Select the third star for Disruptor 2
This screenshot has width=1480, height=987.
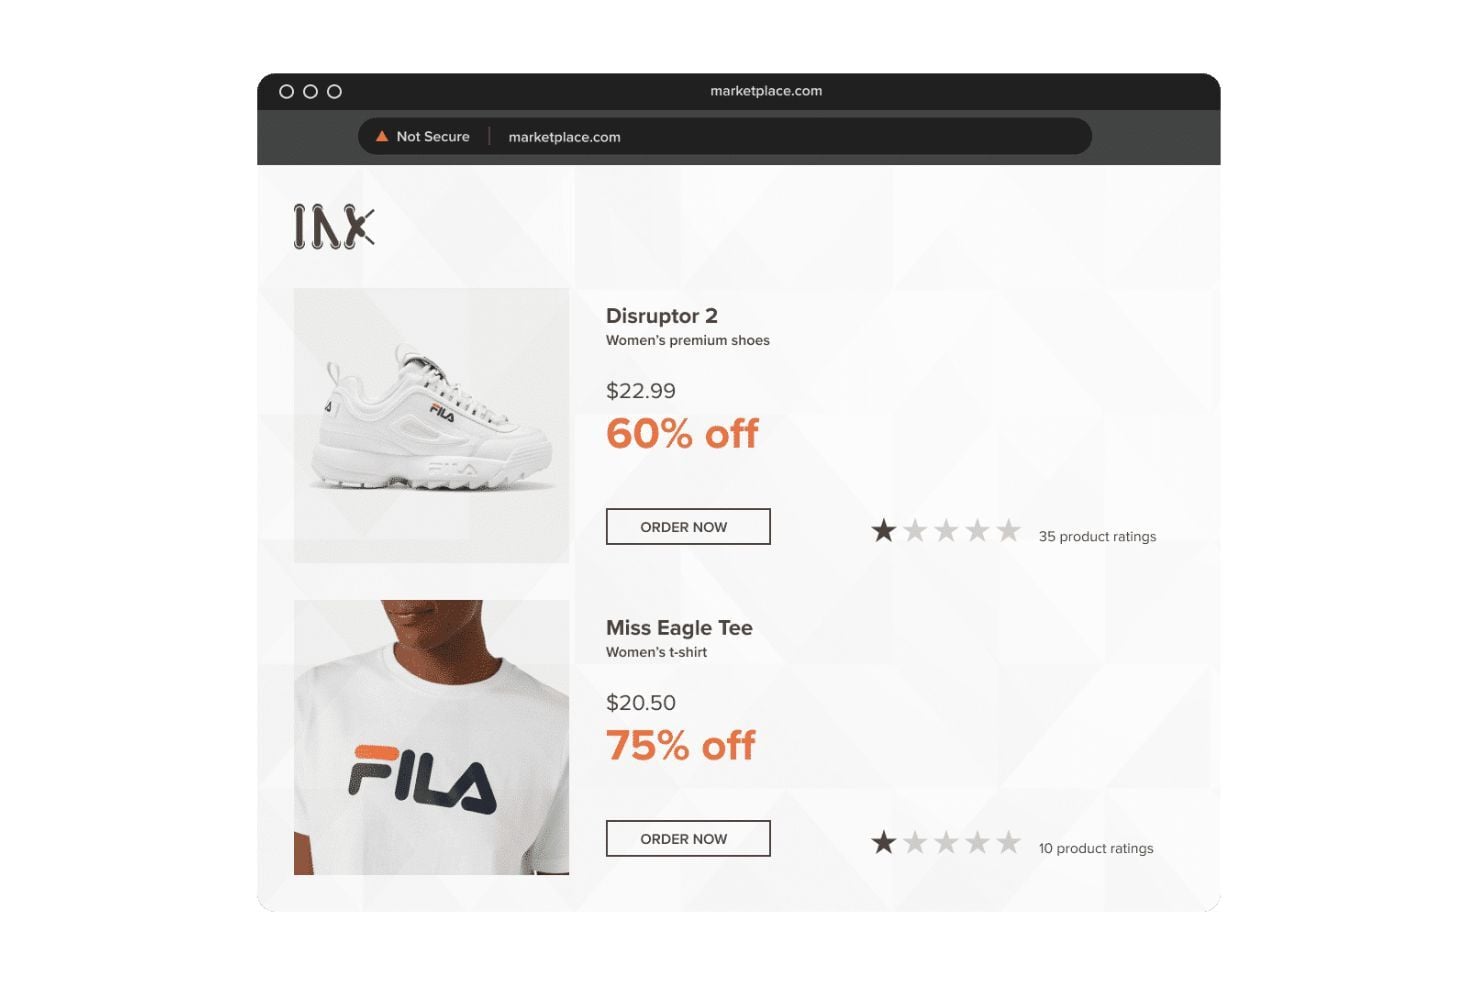pyautogui.click(x=946, y=530)
